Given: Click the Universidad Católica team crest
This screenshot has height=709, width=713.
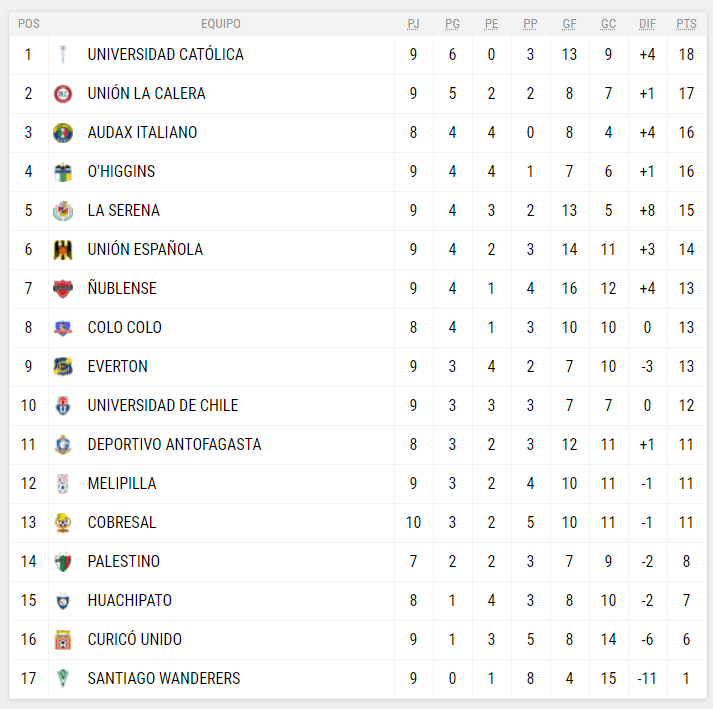Looking at the screenshot, I should (x=63, y=55).
